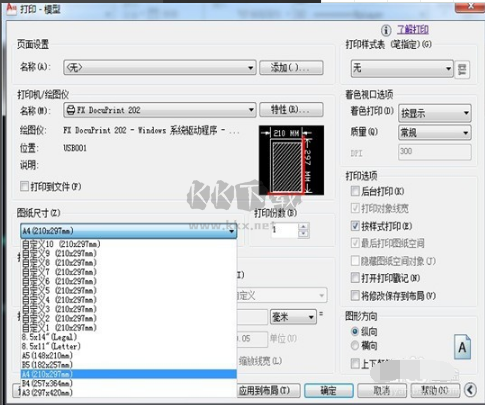Collapse dialog with the round arrow button

(x=471, y=389)
